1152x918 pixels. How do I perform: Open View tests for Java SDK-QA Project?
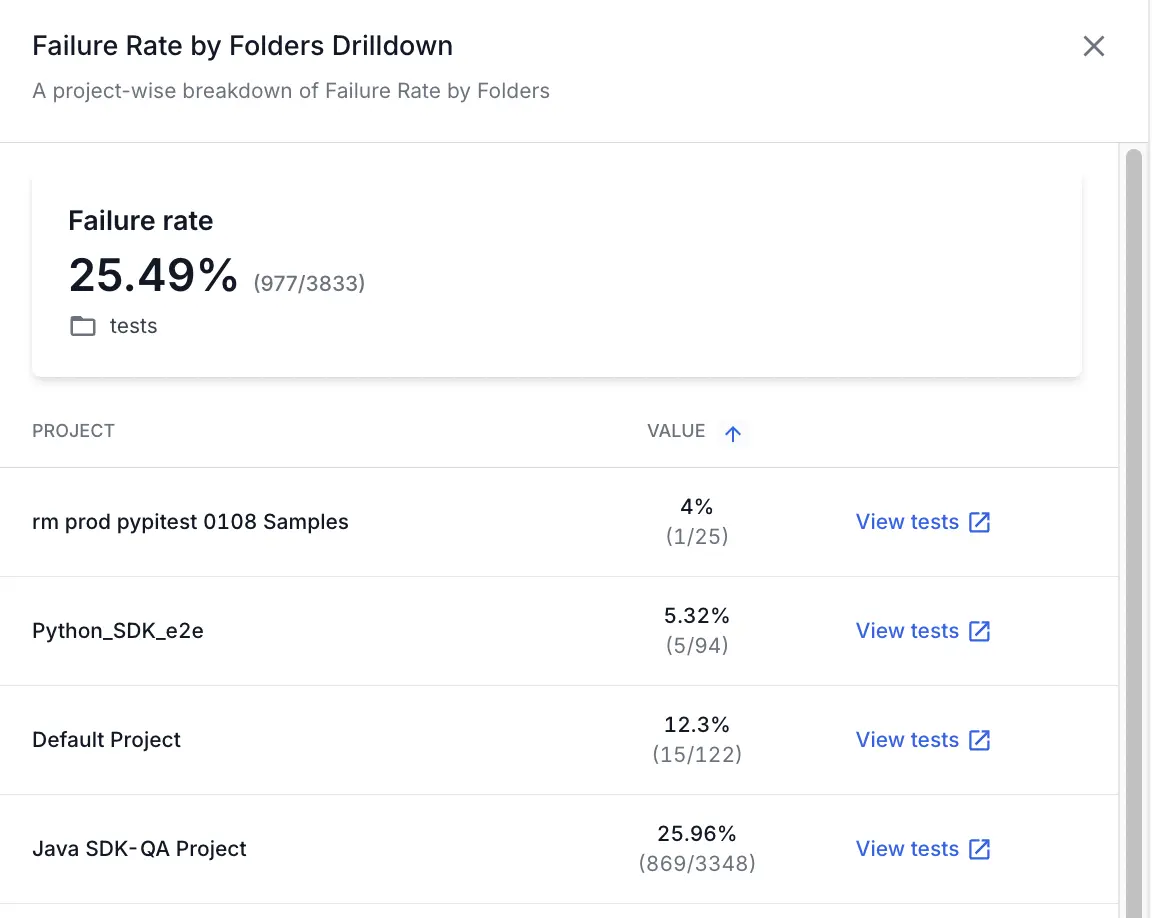tap(907, 849)
